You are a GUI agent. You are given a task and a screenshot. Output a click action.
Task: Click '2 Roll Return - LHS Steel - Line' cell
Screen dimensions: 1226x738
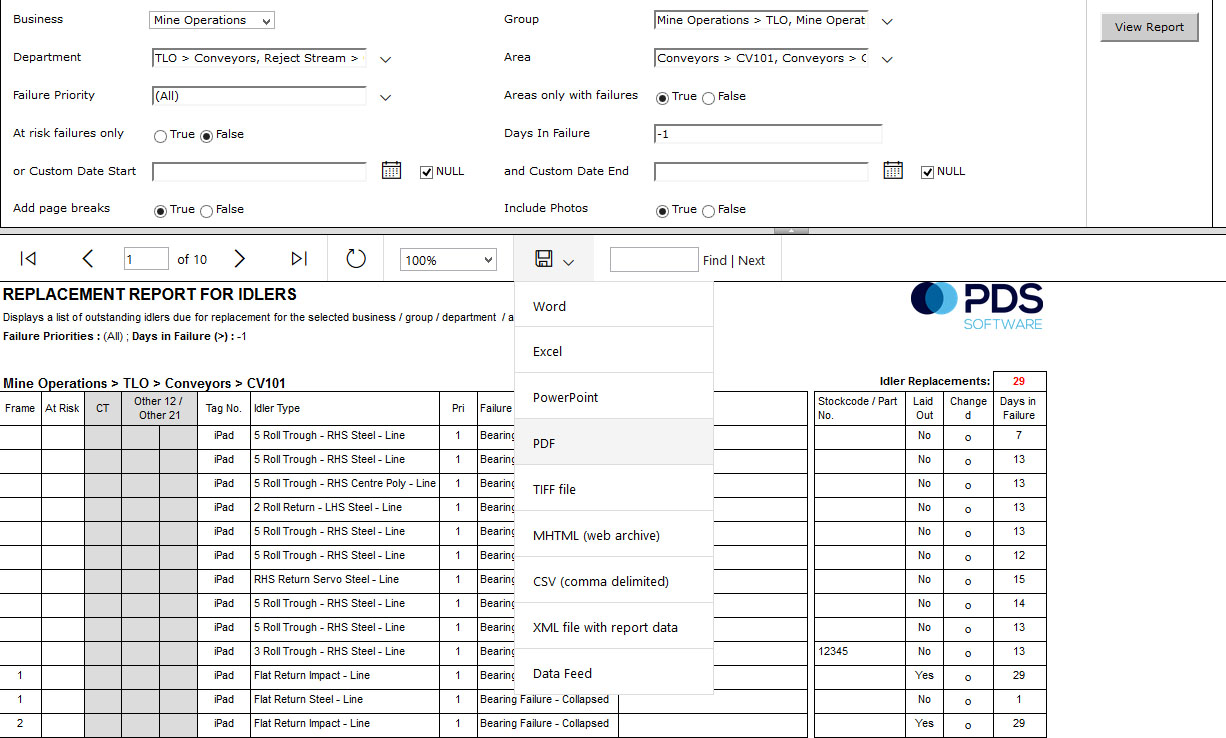pos(345,507)
